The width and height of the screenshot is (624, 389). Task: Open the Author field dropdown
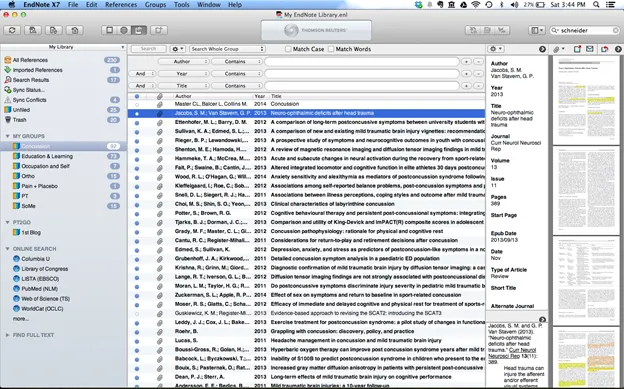[183, 62]
